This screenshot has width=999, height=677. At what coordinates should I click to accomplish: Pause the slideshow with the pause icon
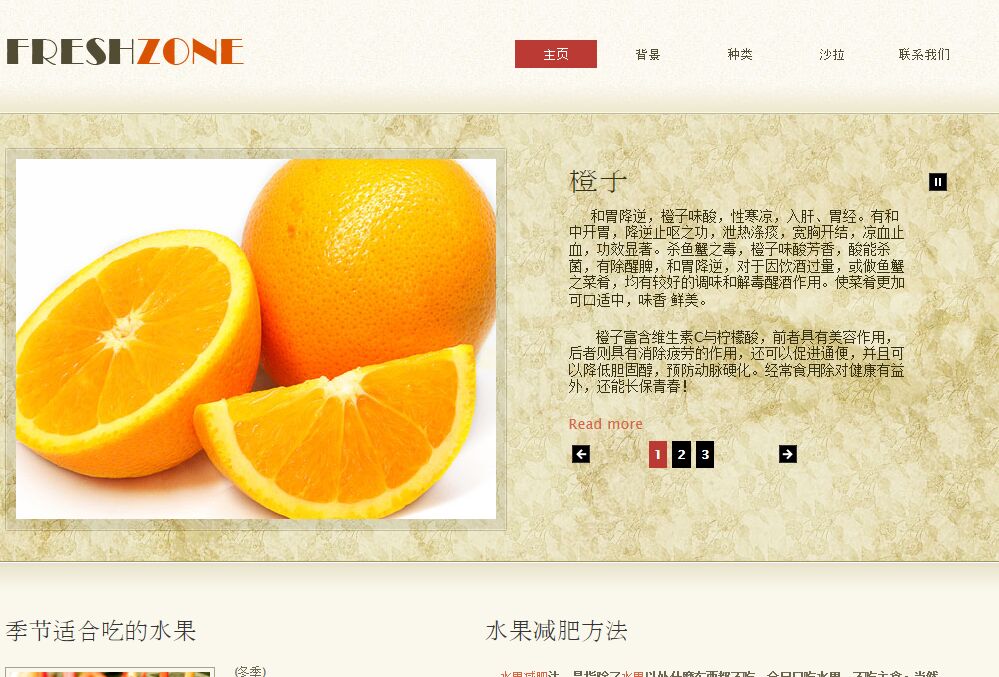937,182
